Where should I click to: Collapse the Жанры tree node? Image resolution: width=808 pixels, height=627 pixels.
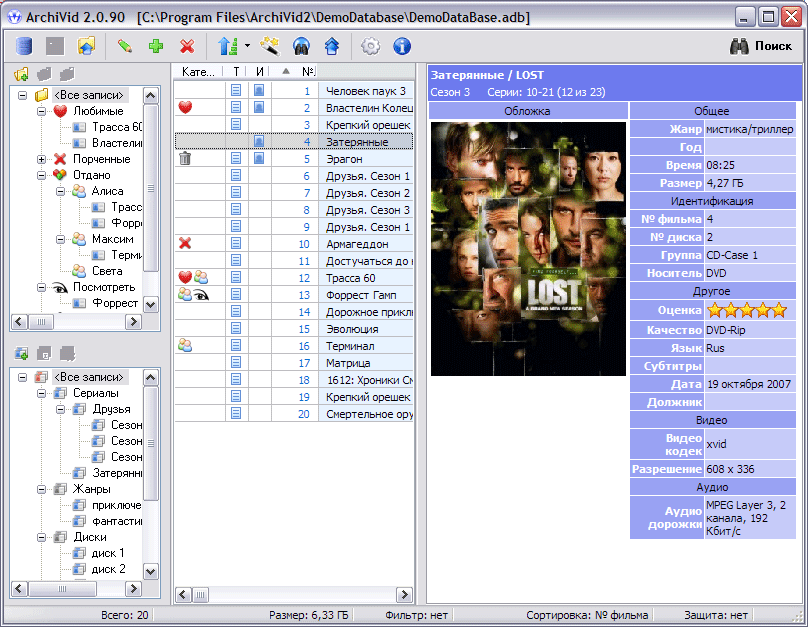point(41,489)
